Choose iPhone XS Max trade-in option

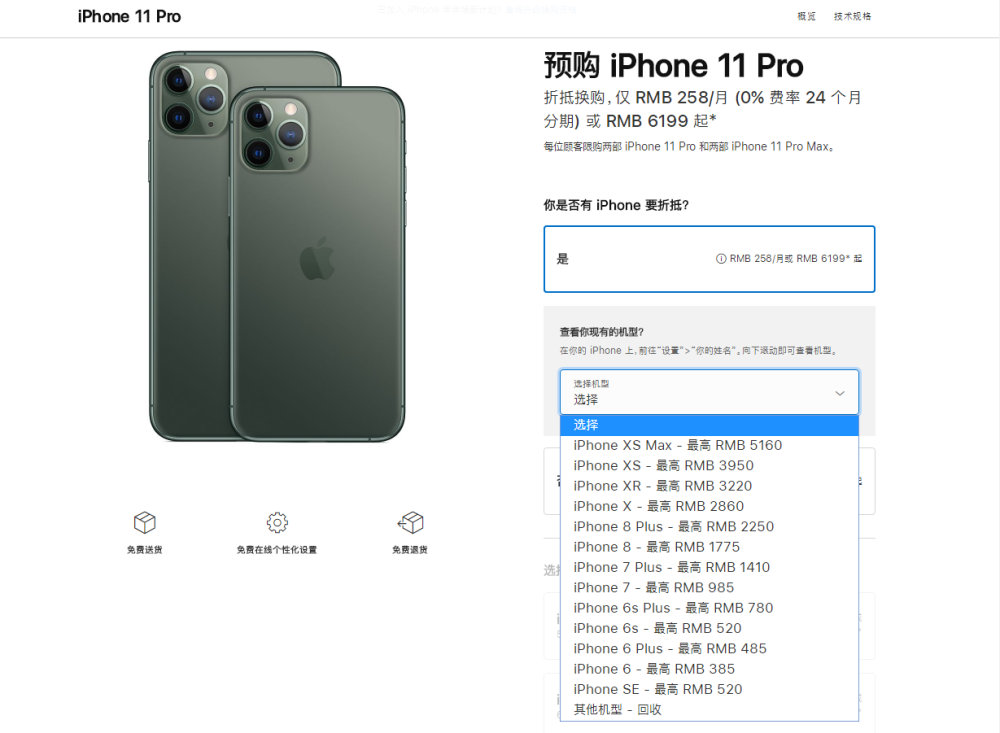click(709, 445)
